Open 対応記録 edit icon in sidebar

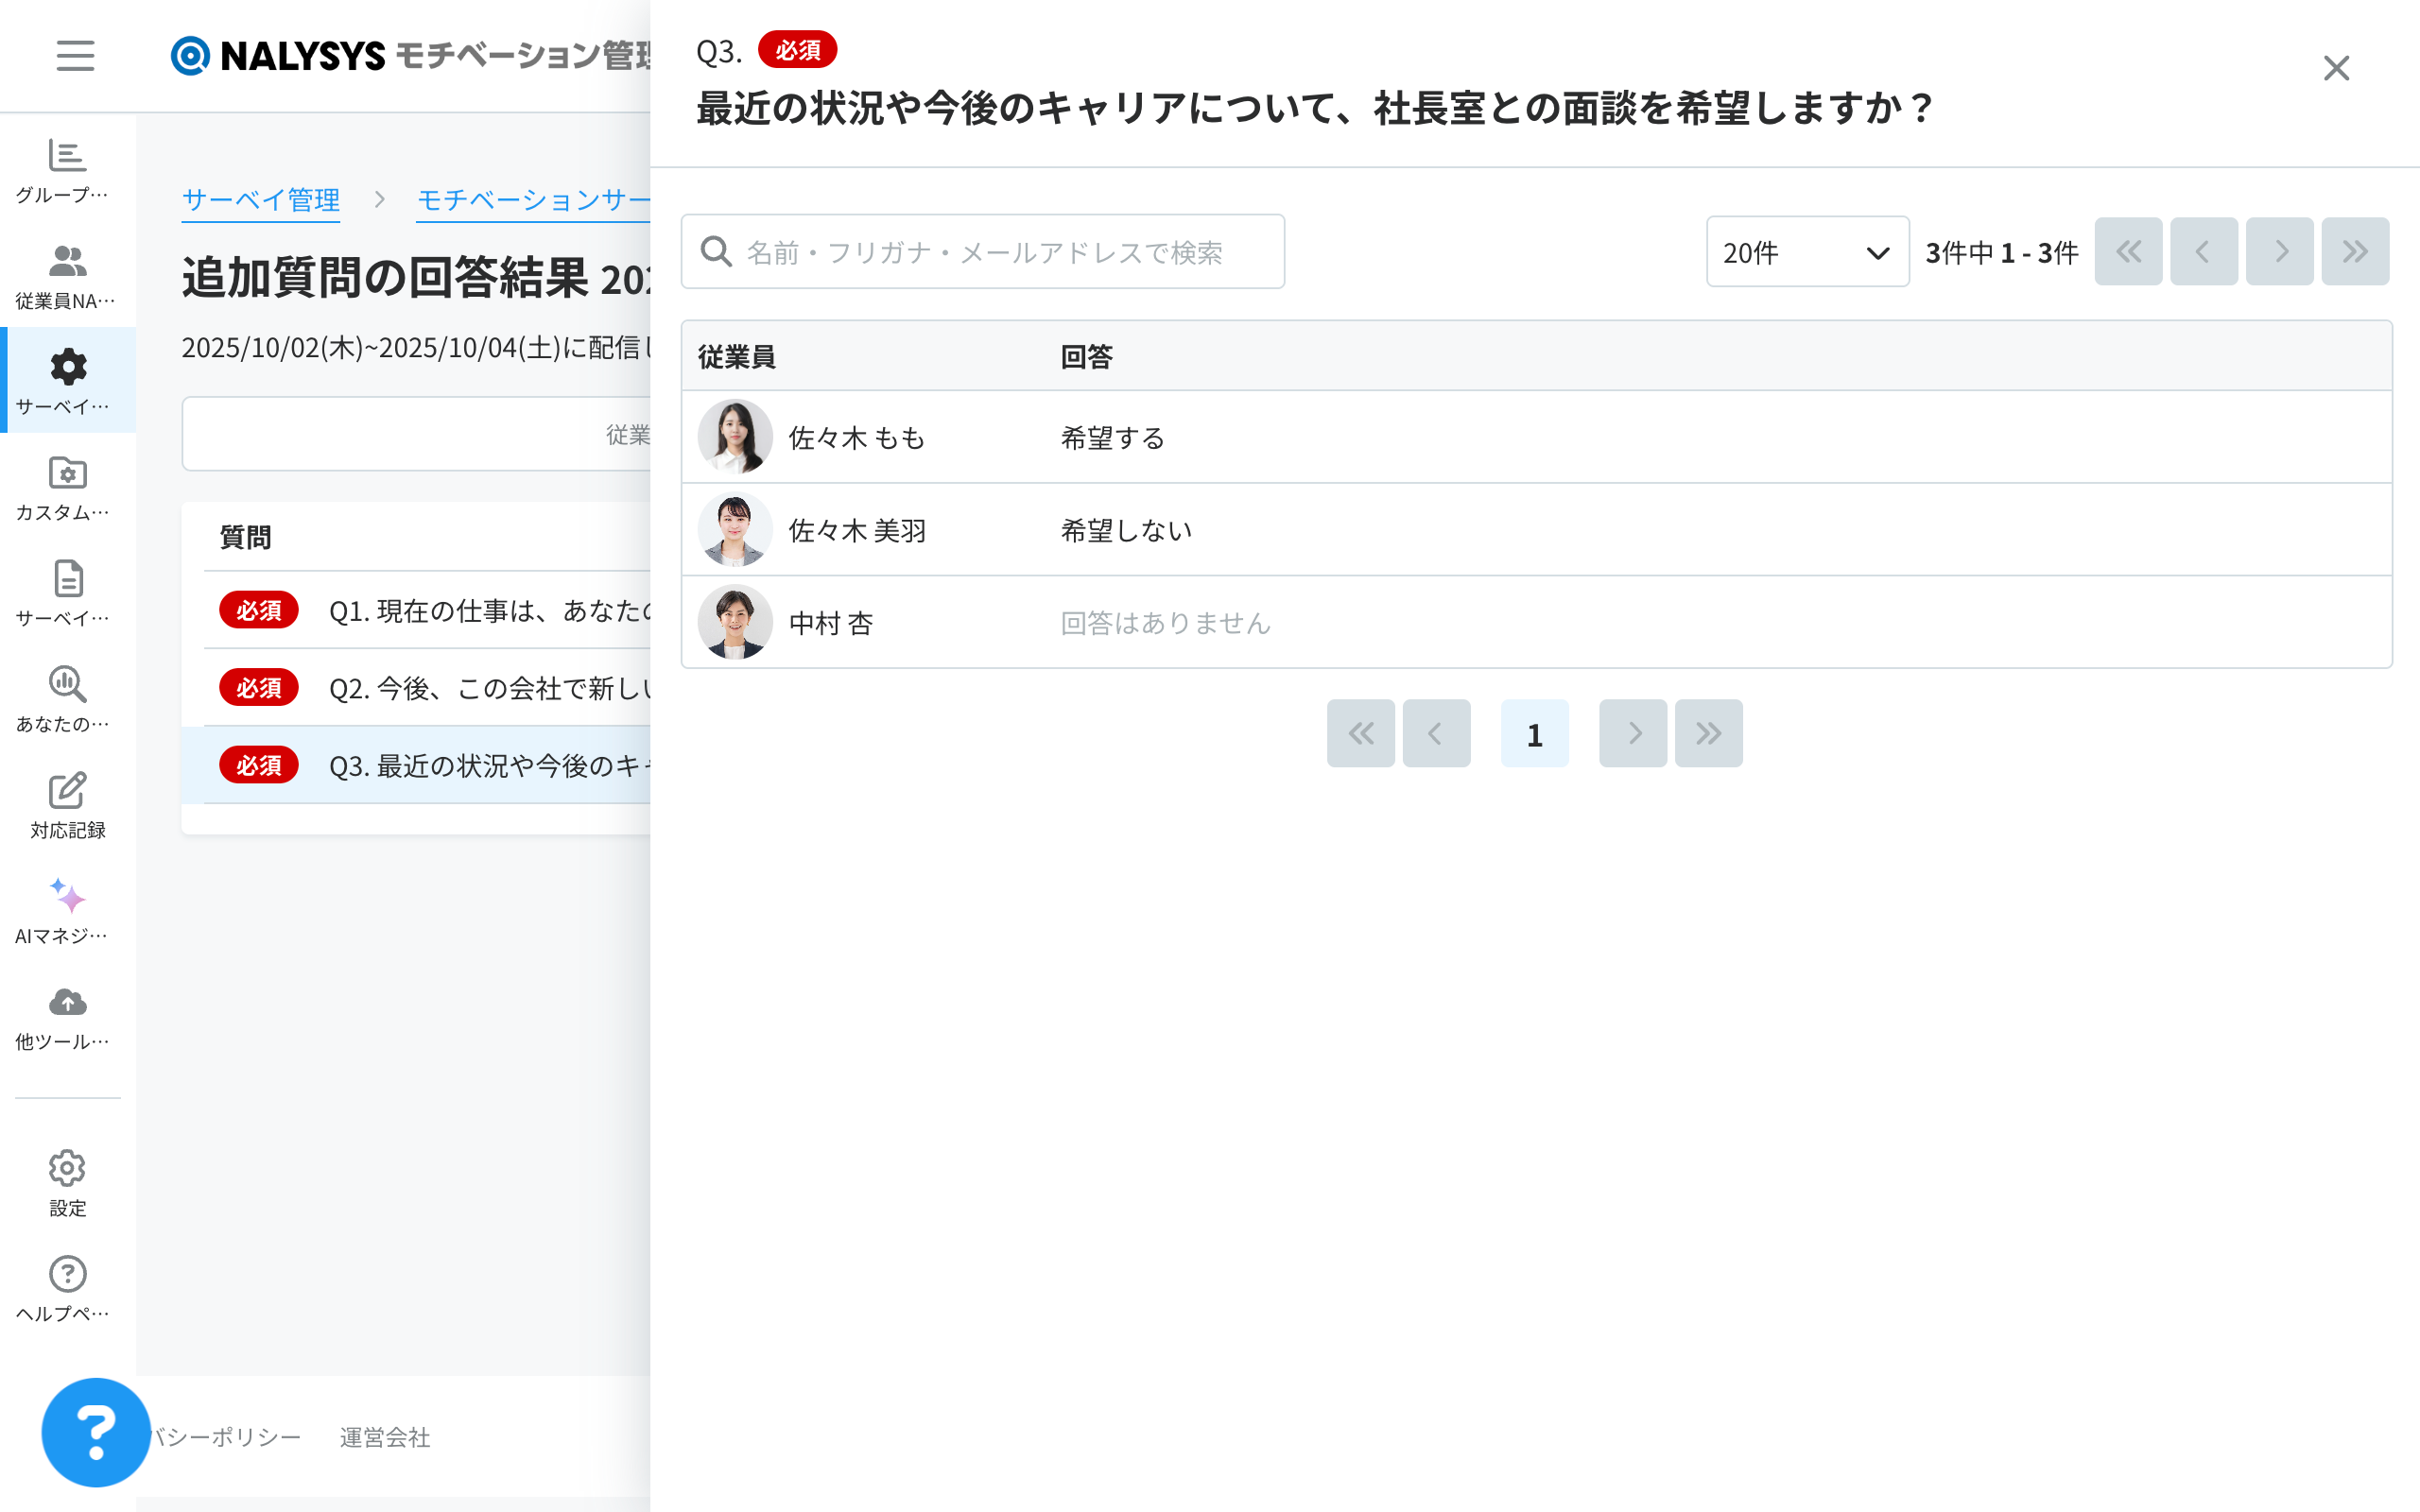pyautogui.click(x=67, y=791)
